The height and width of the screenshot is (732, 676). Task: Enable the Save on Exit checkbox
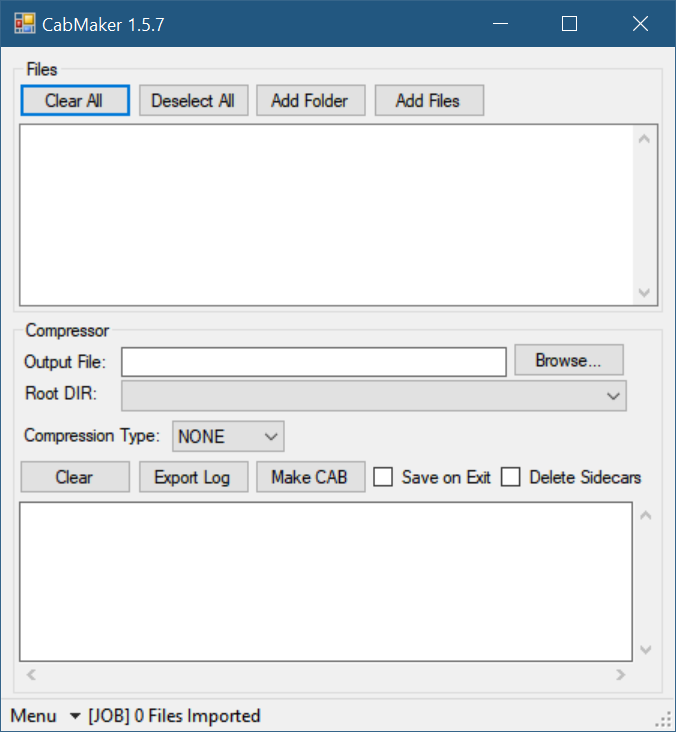[383, 477]
